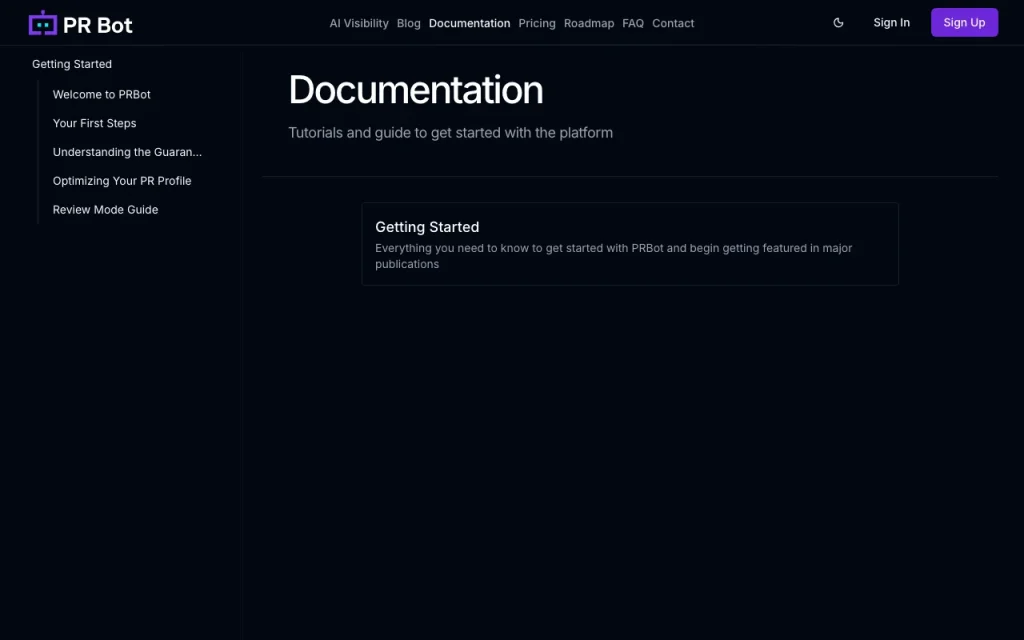Click the purple Sign Up button
Viewport: 1024px width, 640px height.
(x=965, y=23)
